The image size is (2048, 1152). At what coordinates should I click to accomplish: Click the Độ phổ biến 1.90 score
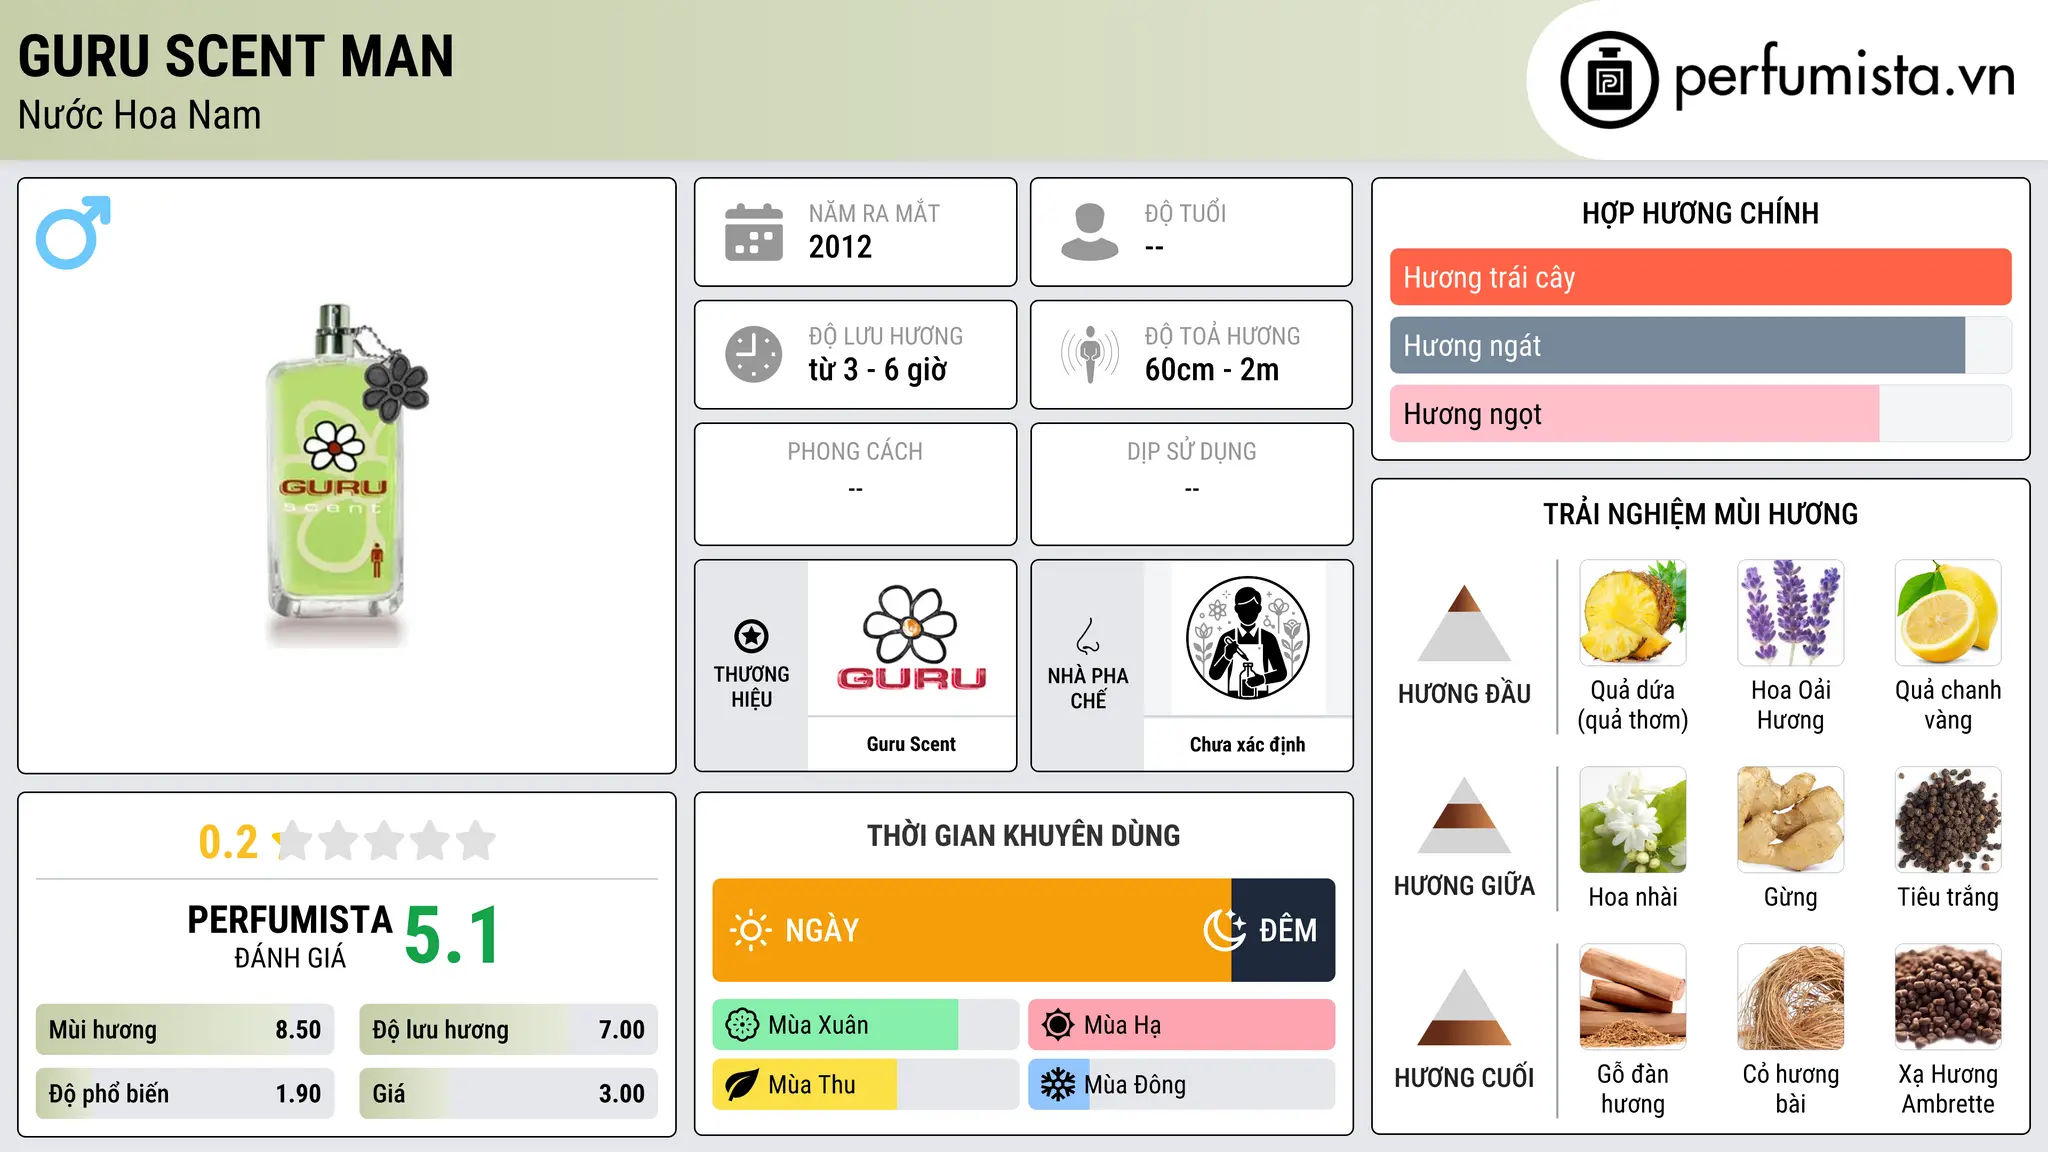point(185,1094)
